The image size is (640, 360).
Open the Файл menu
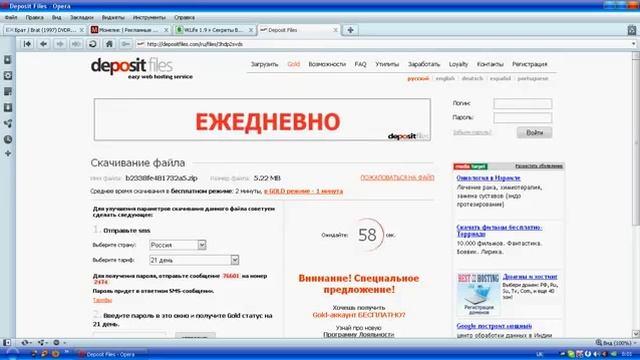tap(11, 18)
